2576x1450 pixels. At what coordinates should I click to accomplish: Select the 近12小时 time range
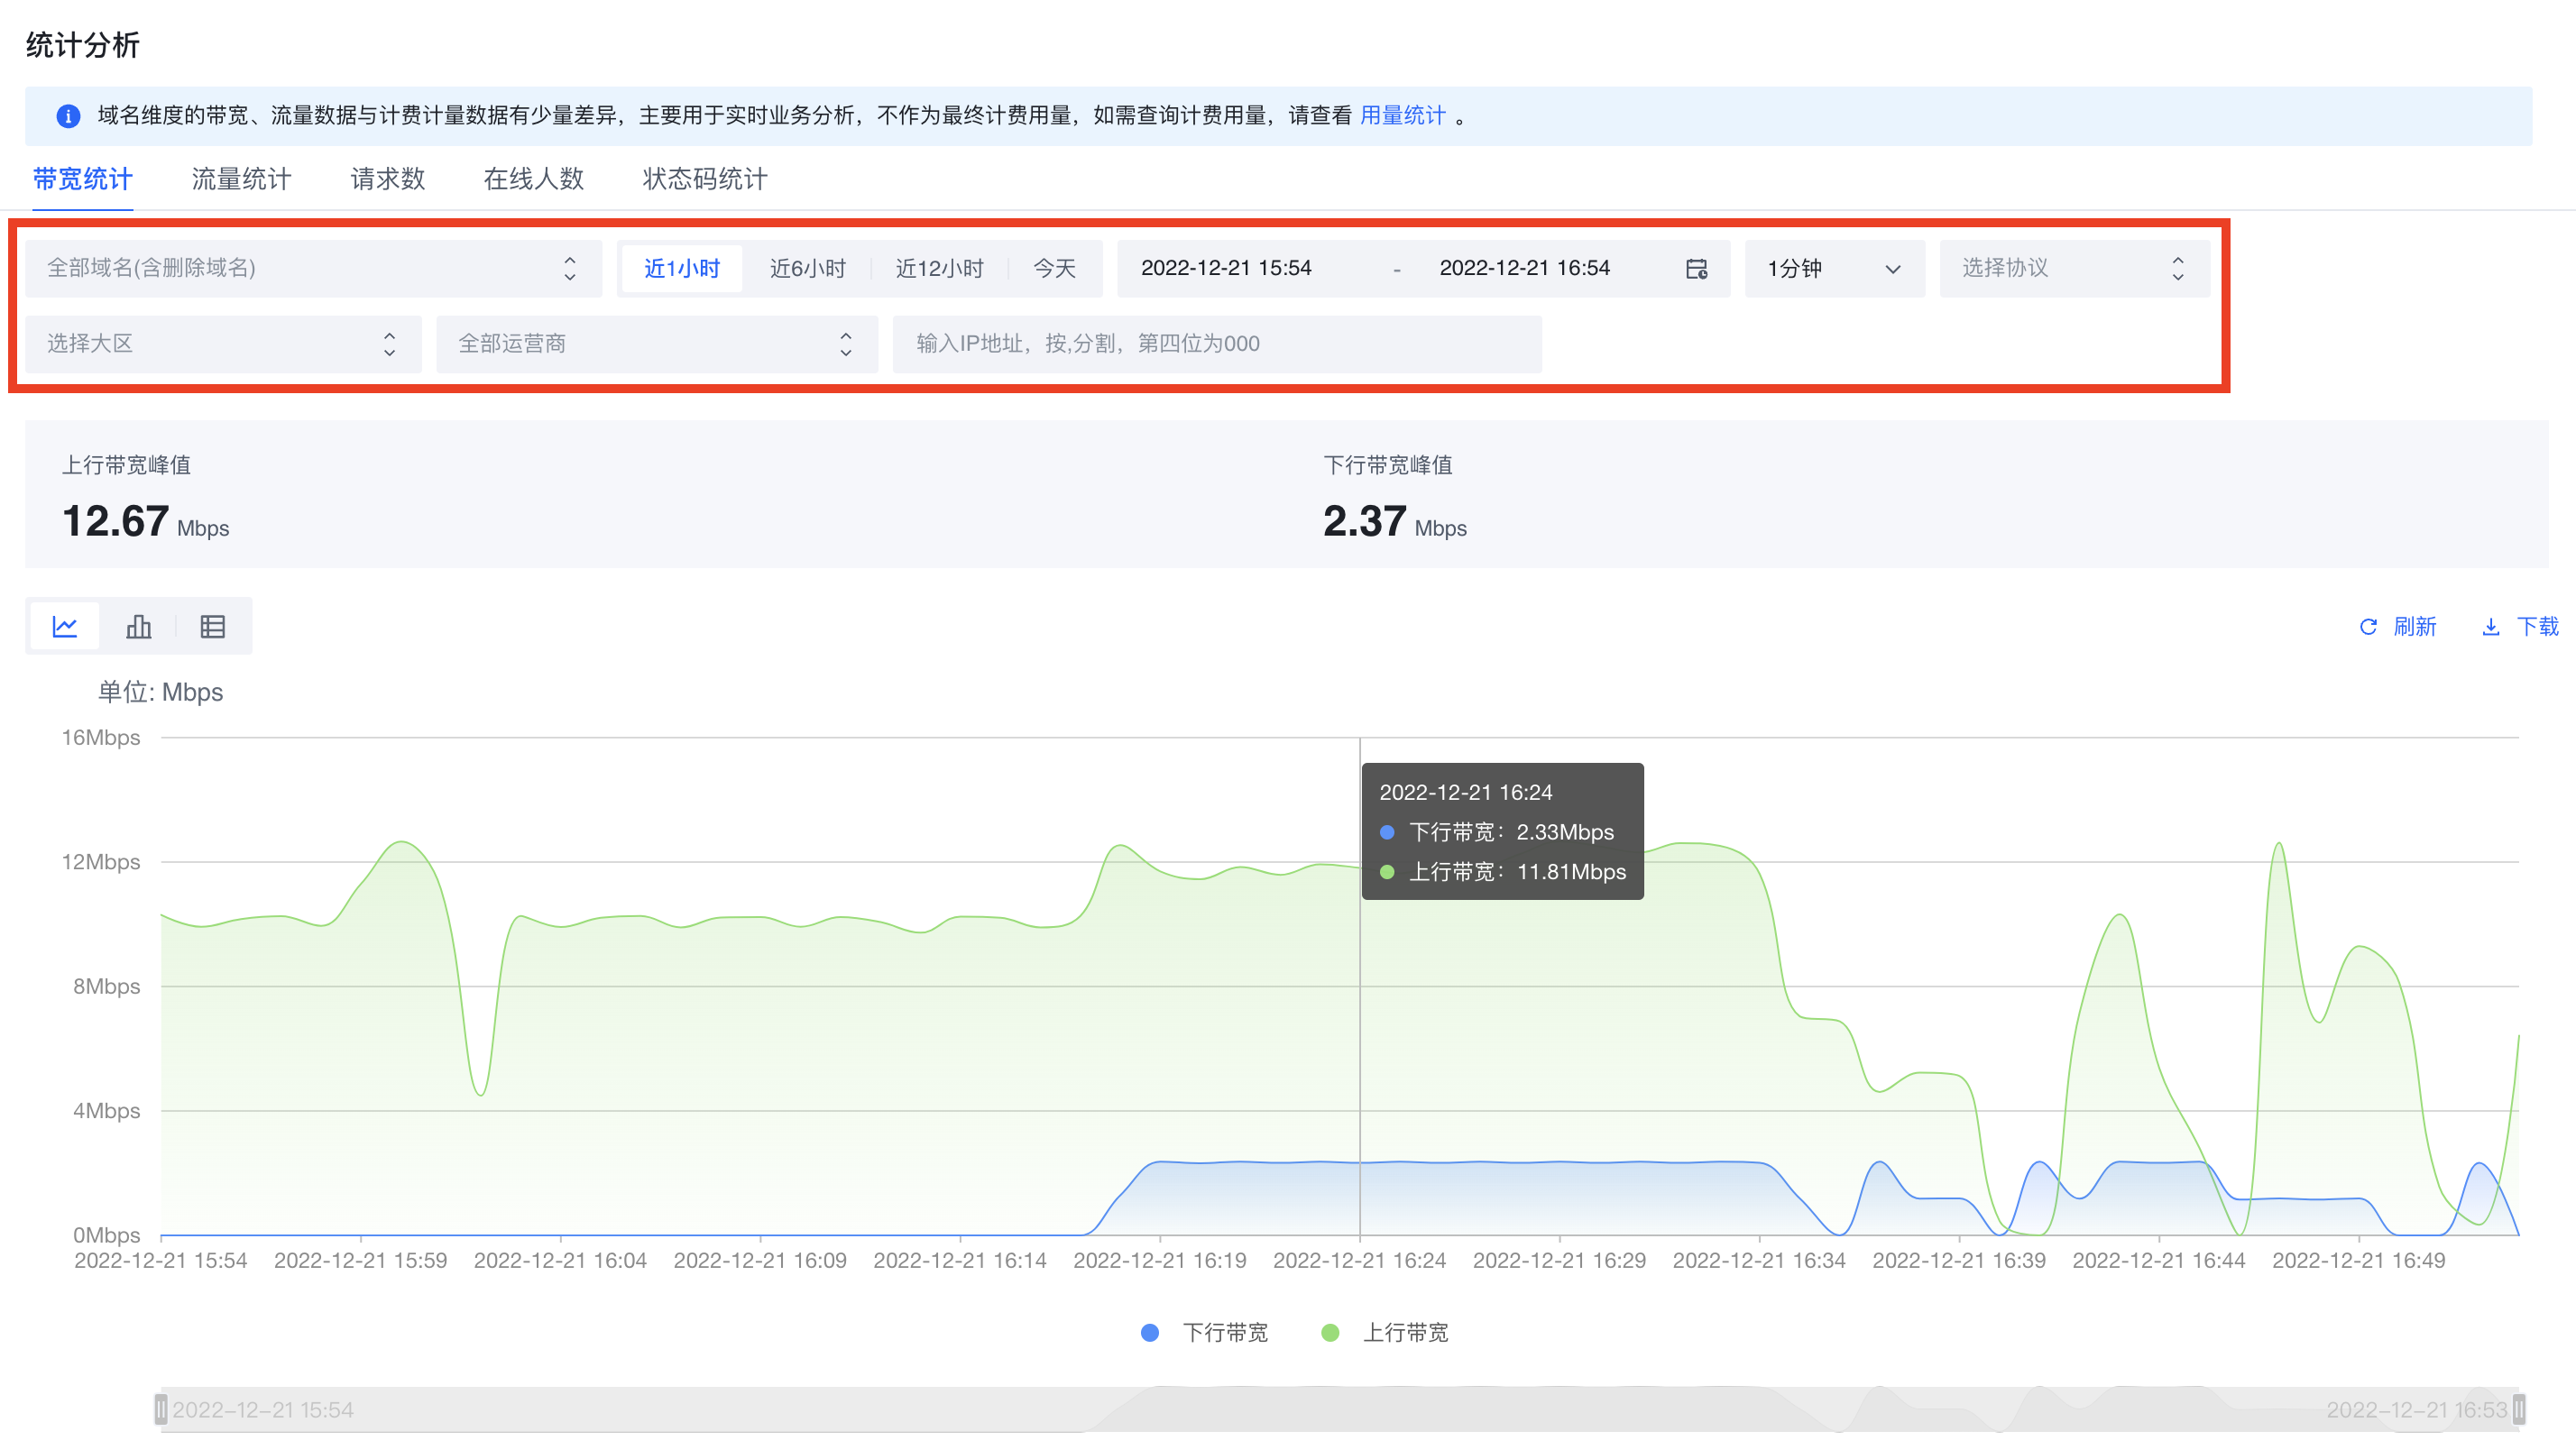[940, 269]
